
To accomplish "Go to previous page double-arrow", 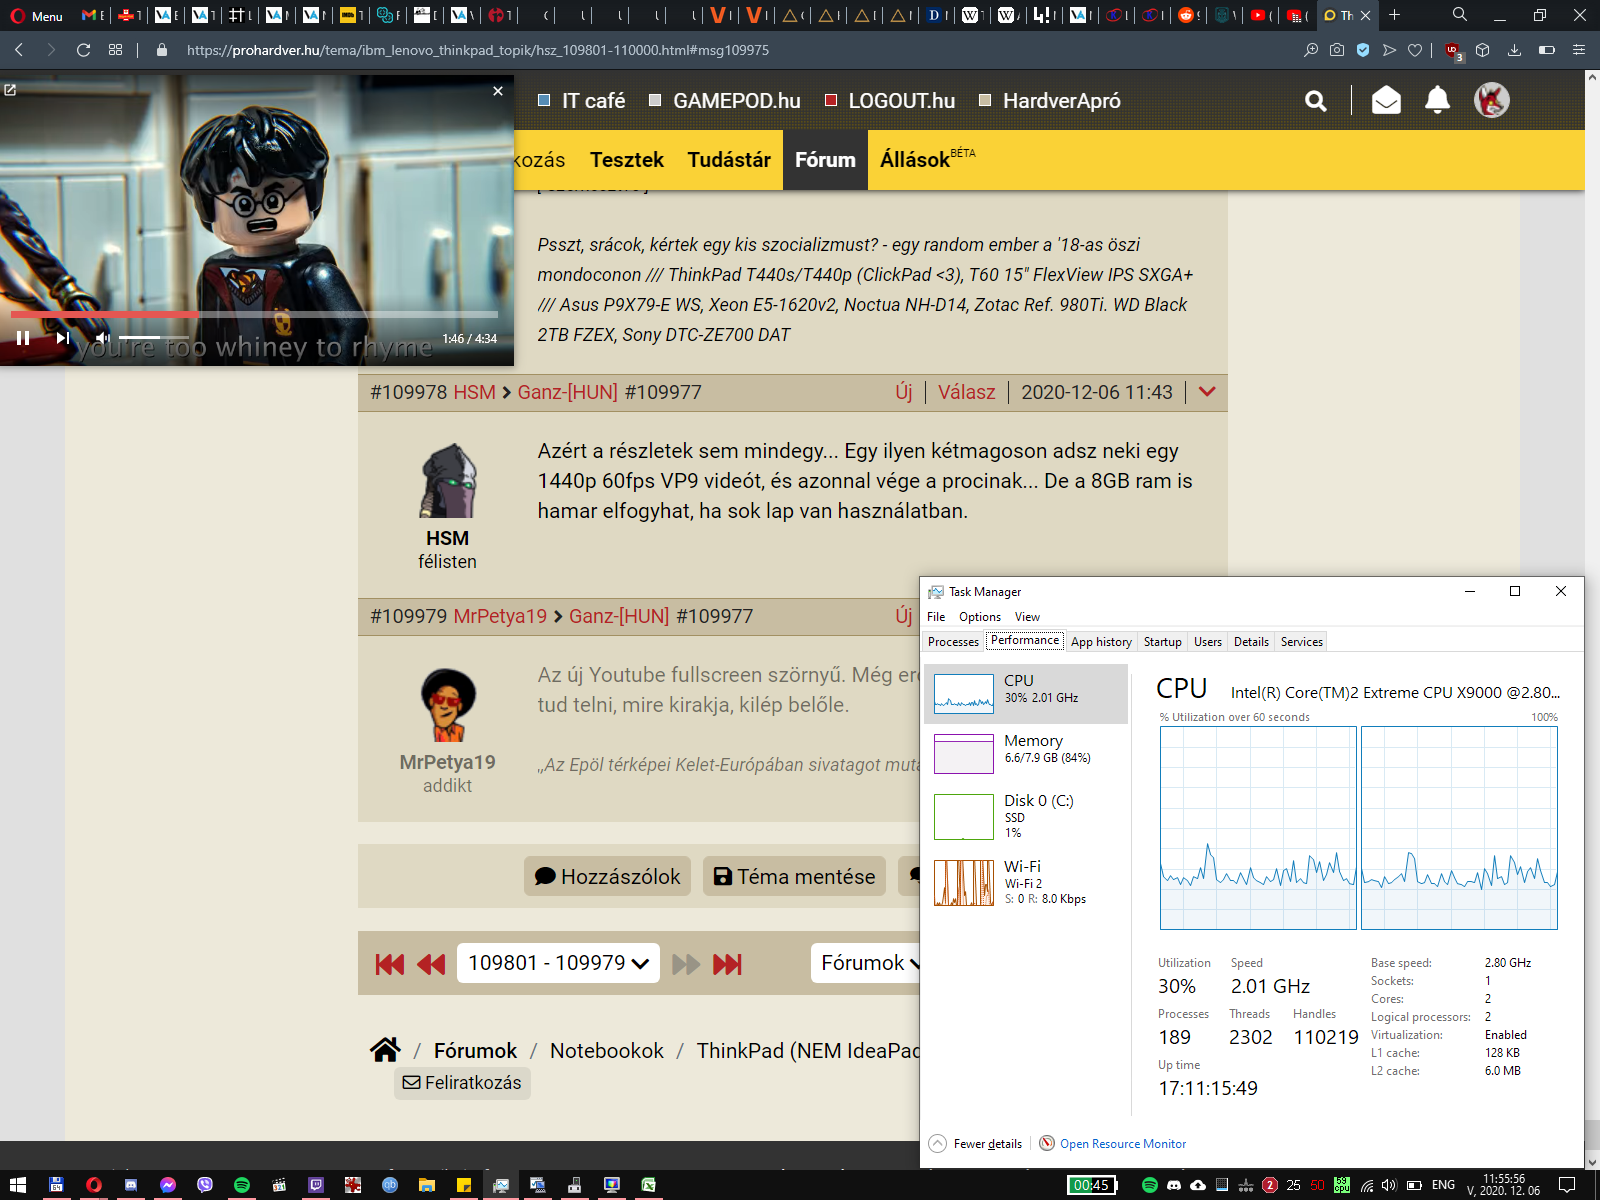I will [431, 964].
